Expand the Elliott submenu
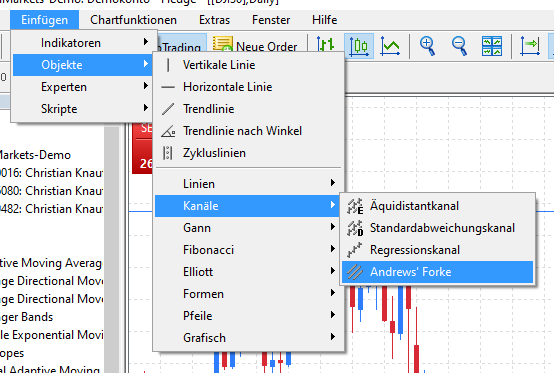The width and height of the screenshot is (554, 373). click(248, 272)
